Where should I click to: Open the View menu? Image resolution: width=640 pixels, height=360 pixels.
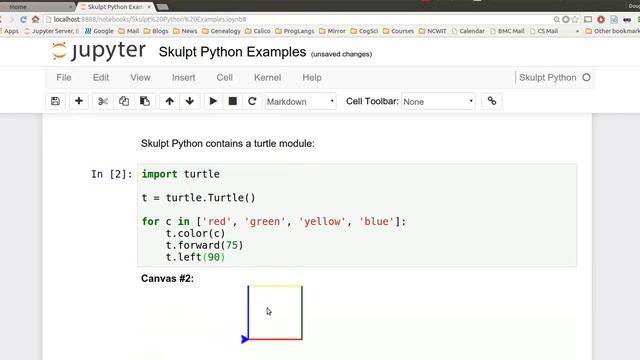coord(140,78)
